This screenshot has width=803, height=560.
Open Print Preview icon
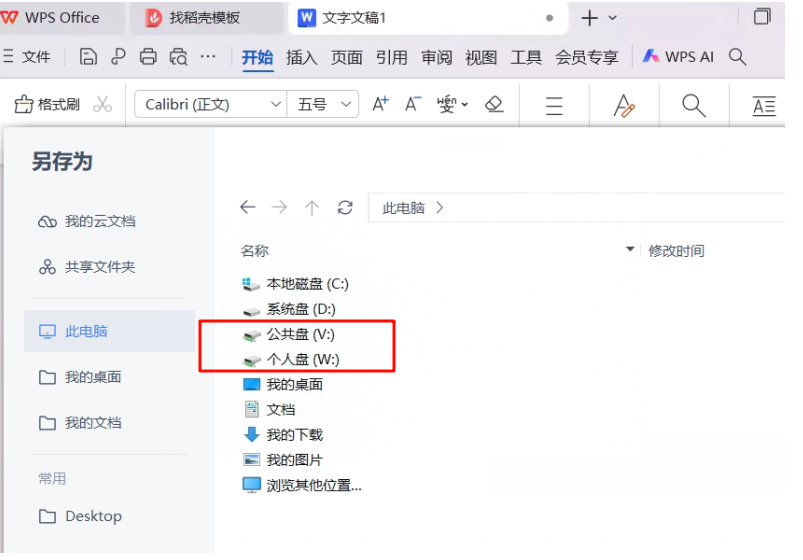coord(178,56)
